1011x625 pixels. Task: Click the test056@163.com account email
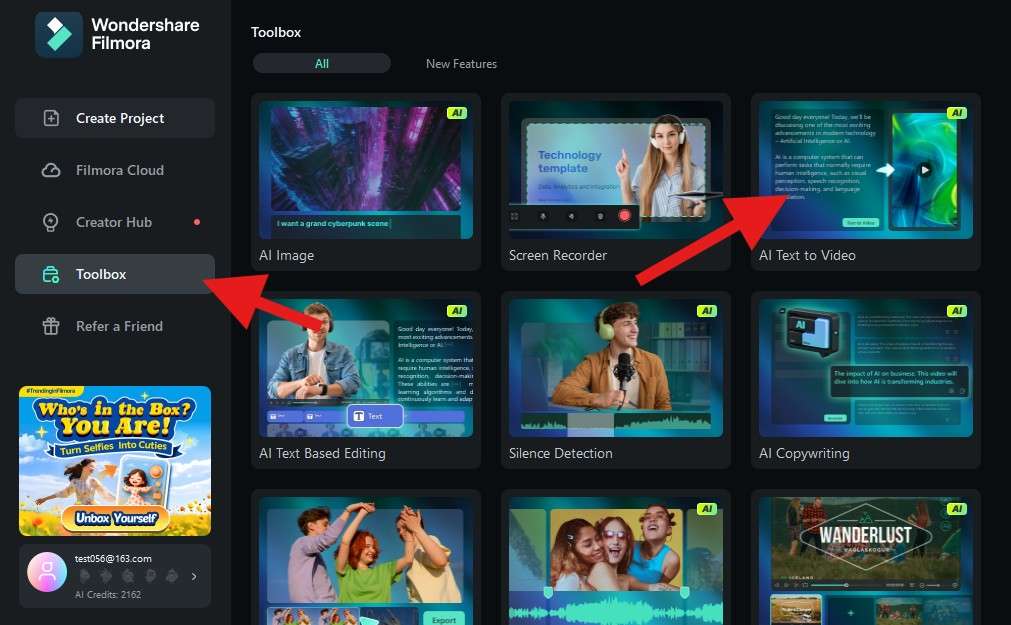pyautogui.click(x=113, y=559)
